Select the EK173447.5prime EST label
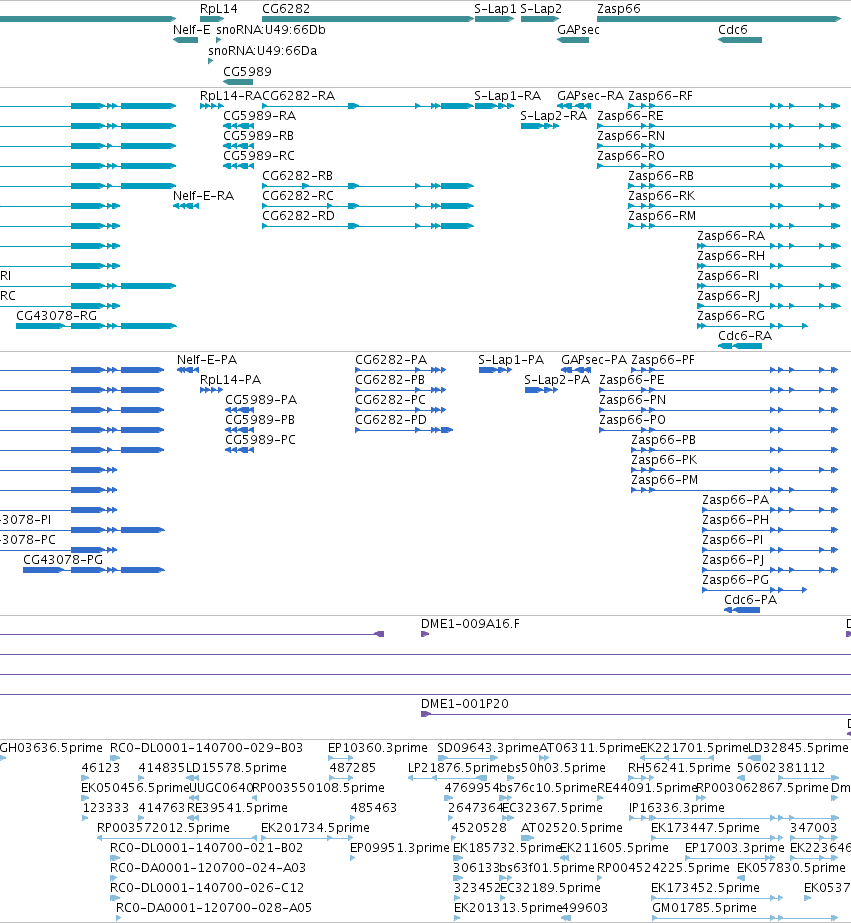This screenshot has height=923, width=851. point(705,828)
